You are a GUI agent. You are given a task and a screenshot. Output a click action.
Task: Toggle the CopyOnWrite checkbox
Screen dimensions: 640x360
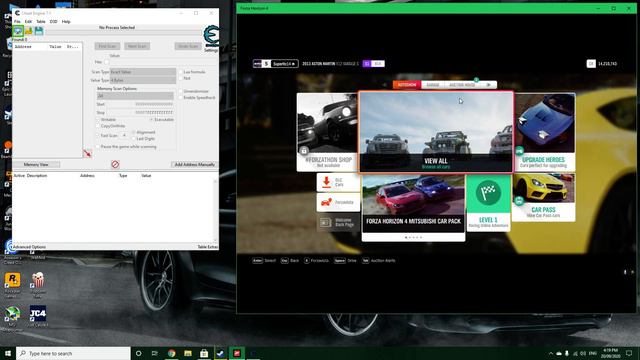click(x=98, y=126)
